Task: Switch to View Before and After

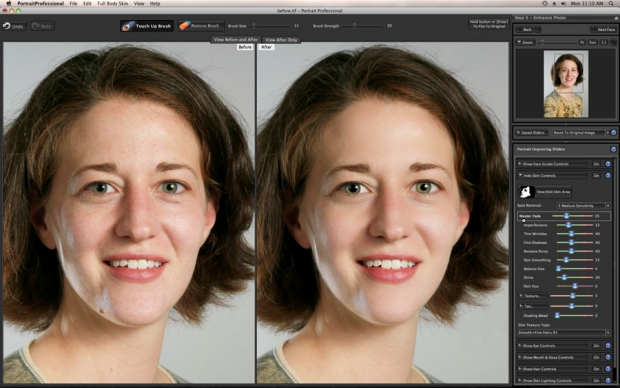Action: tap(236, 40)
